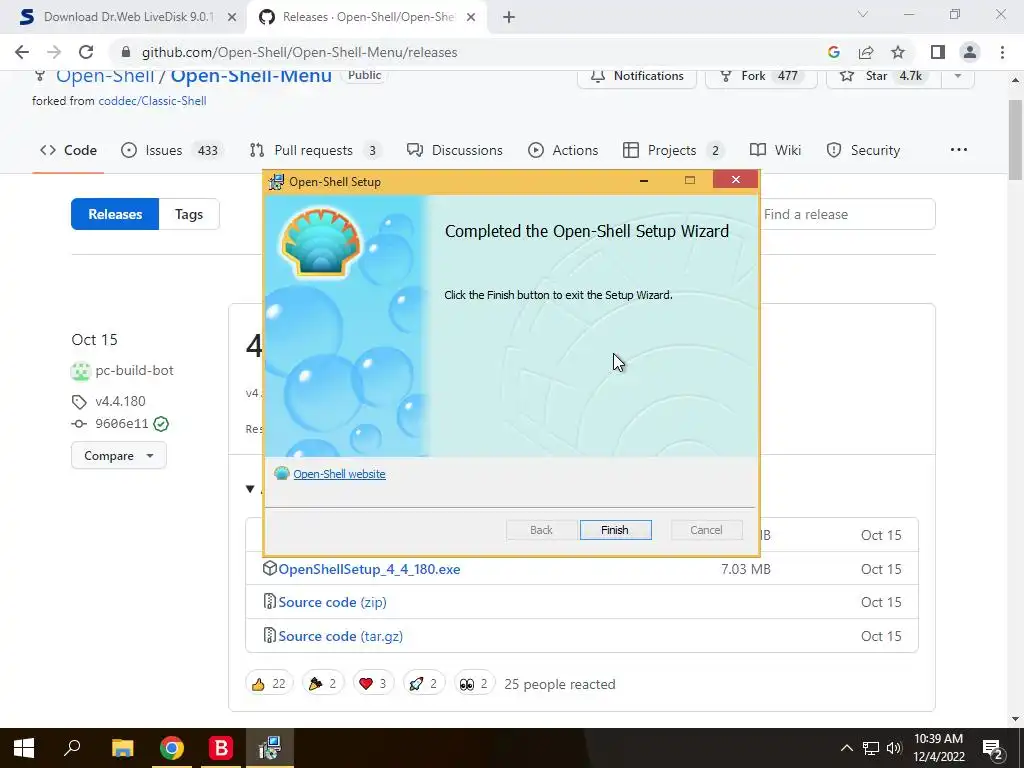Image resolution: width=1024 pixels, height=768 pixels.
Task: Open the Windows Start menu
Action: tap(24, 748)
